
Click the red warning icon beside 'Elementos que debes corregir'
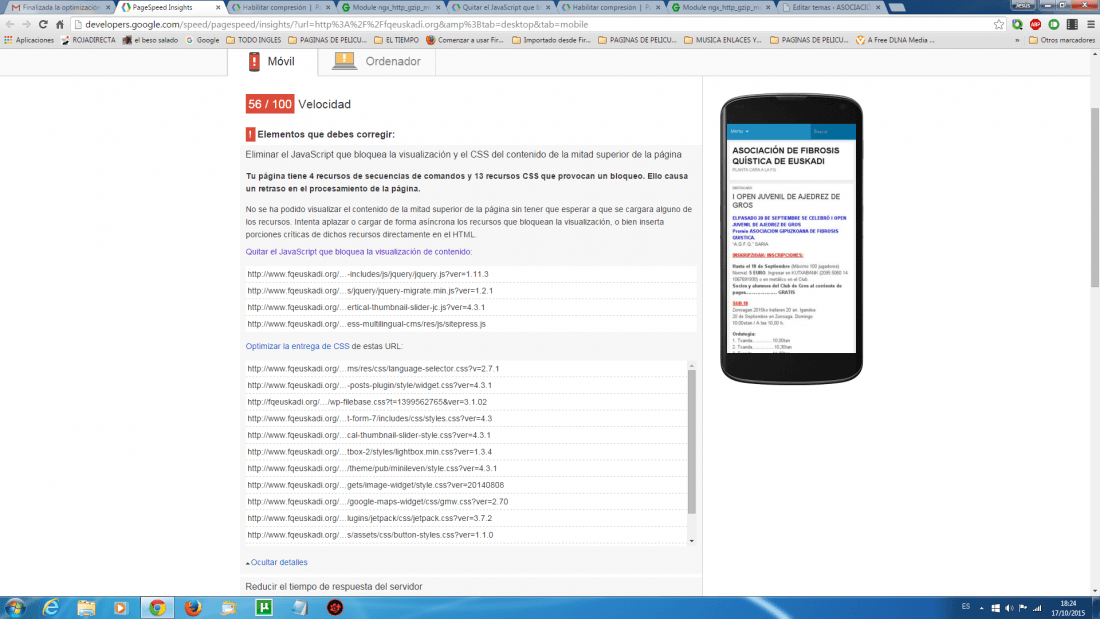pos(250,135)
